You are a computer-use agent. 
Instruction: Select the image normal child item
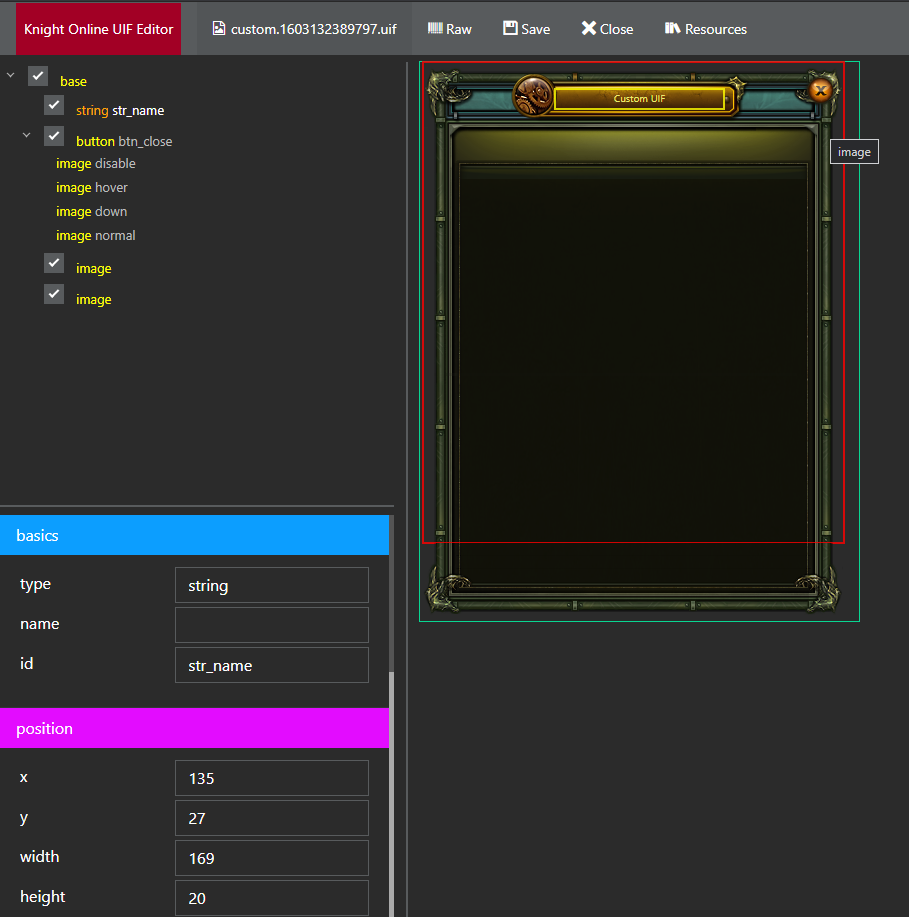point(95,236)
